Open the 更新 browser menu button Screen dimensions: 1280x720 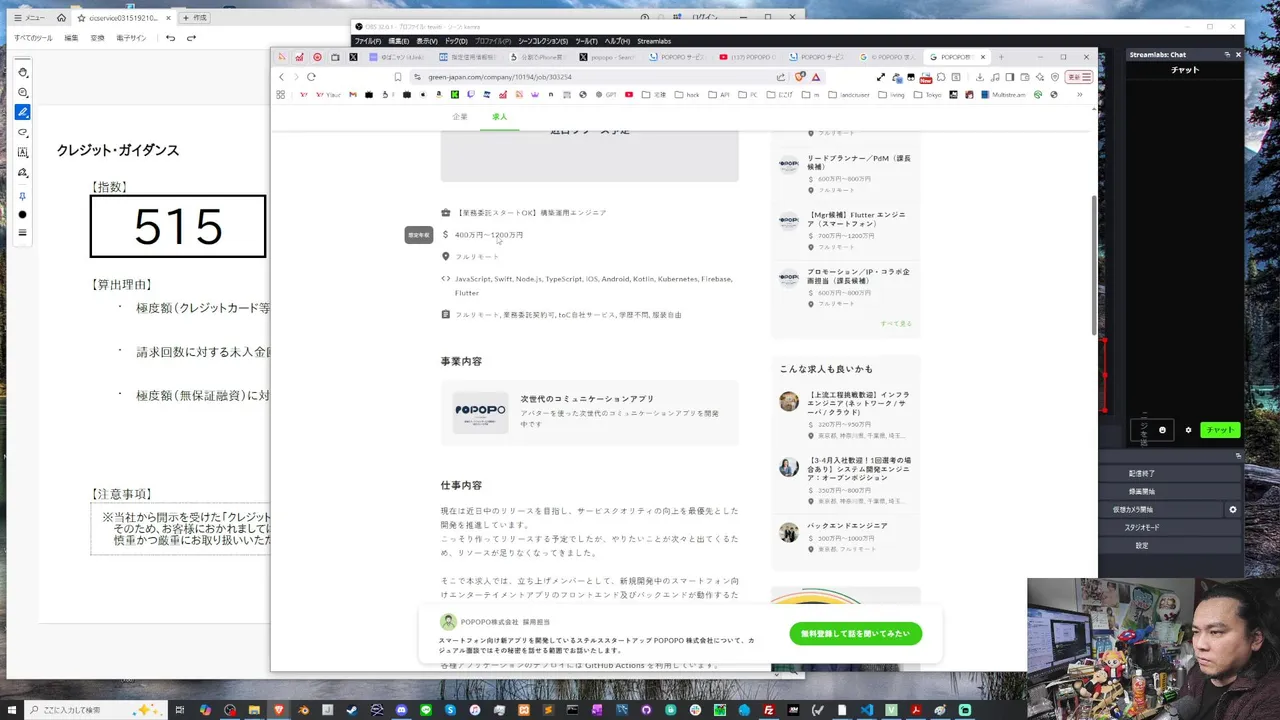point(1079,77)
